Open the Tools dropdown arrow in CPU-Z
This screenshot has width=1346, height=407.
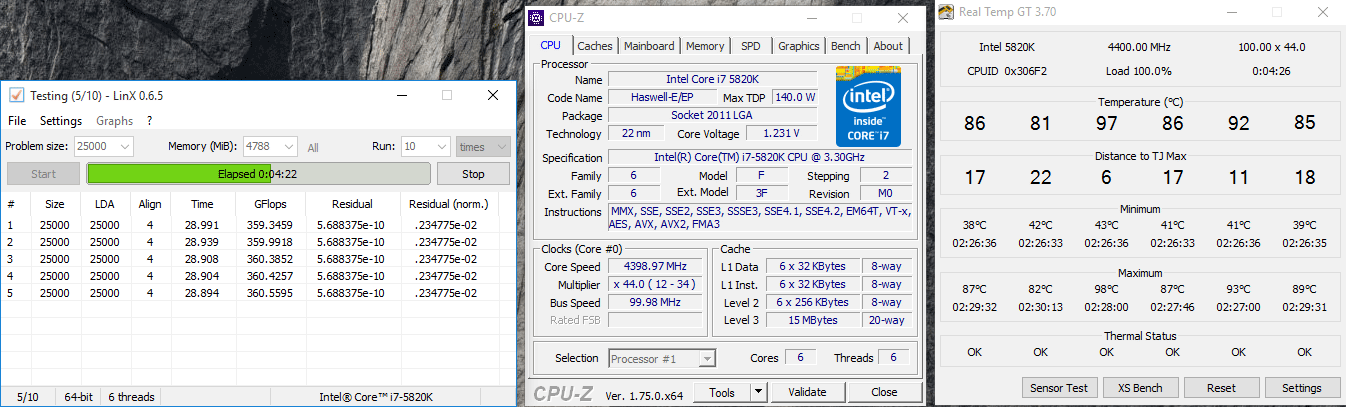tap(759, 393)
